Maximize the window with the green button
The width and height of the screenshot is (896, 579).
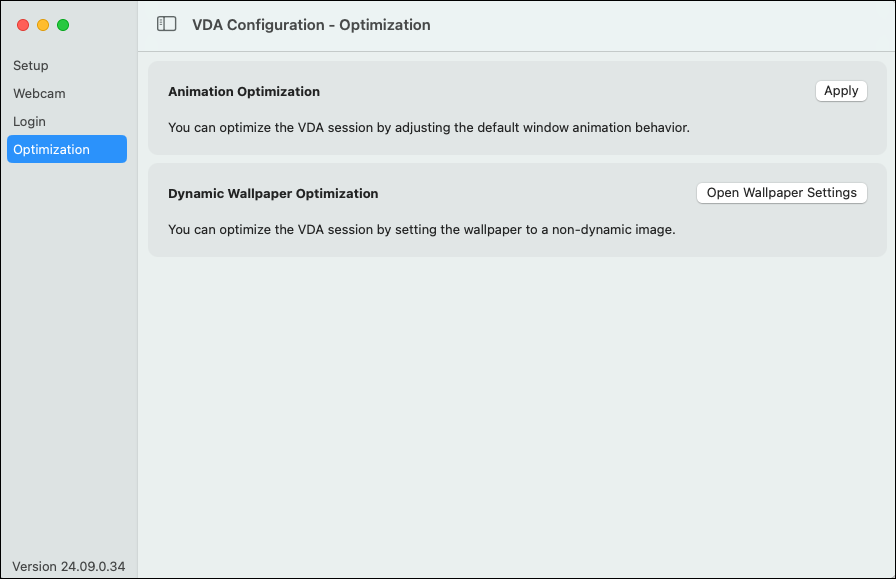pyautogui.click(x=63, y=25)
